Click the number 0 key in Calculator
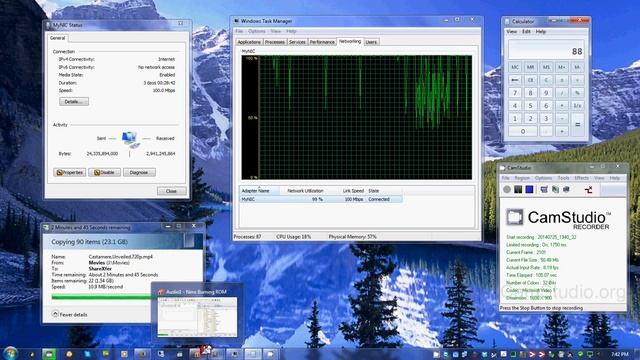 (x=523, y=131)
